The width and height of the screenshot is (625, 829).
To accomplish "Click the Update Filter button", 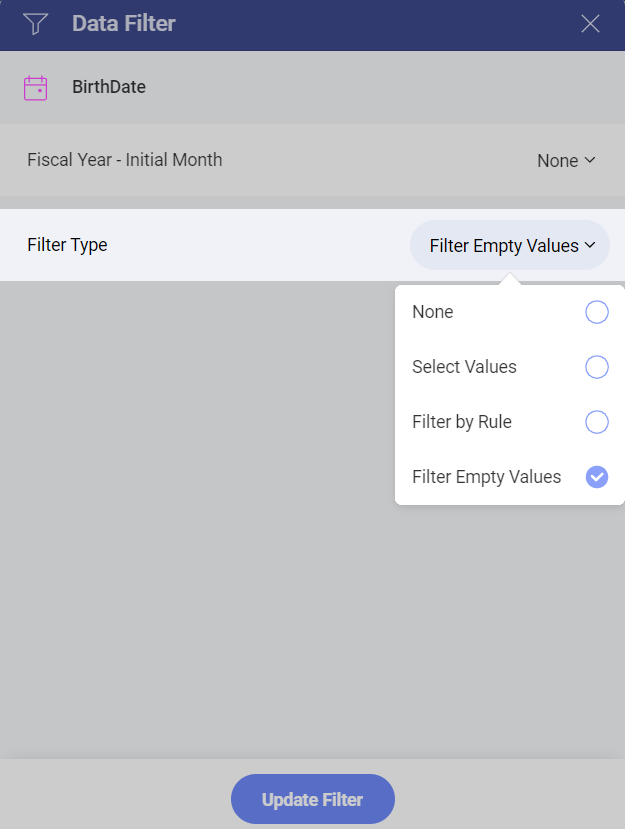I will point(312,799).
